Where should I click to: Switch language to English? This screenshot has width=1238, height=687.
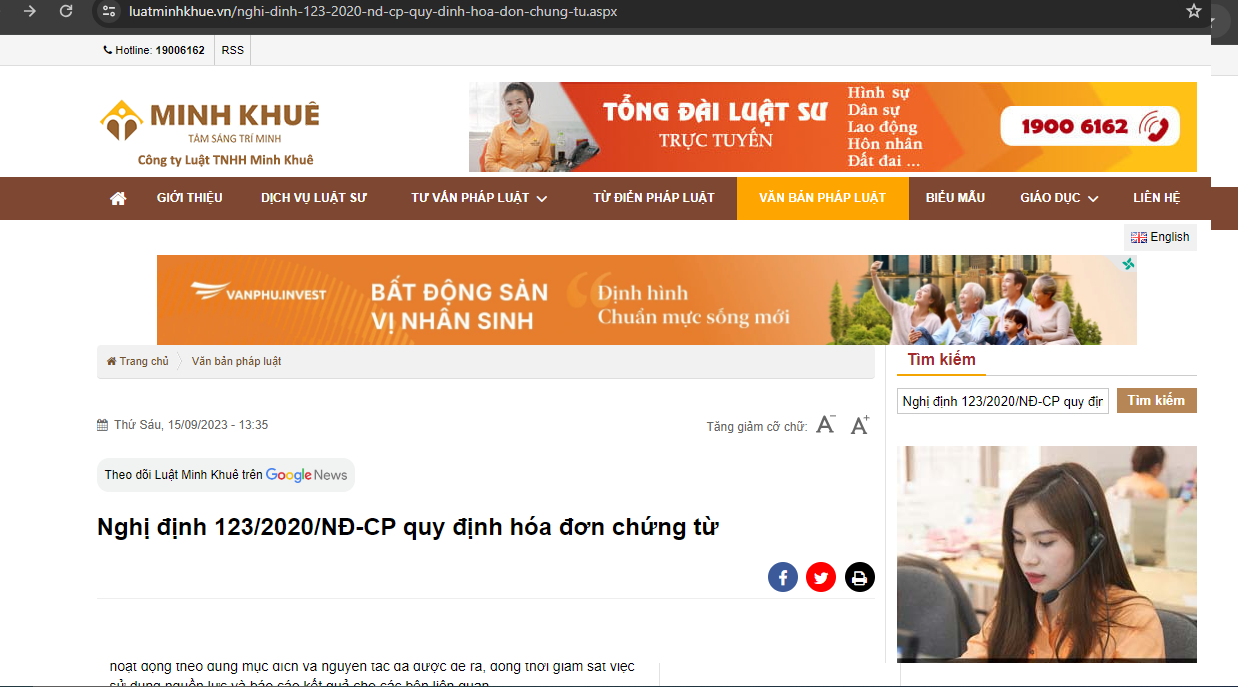[x=1160, y=237]
